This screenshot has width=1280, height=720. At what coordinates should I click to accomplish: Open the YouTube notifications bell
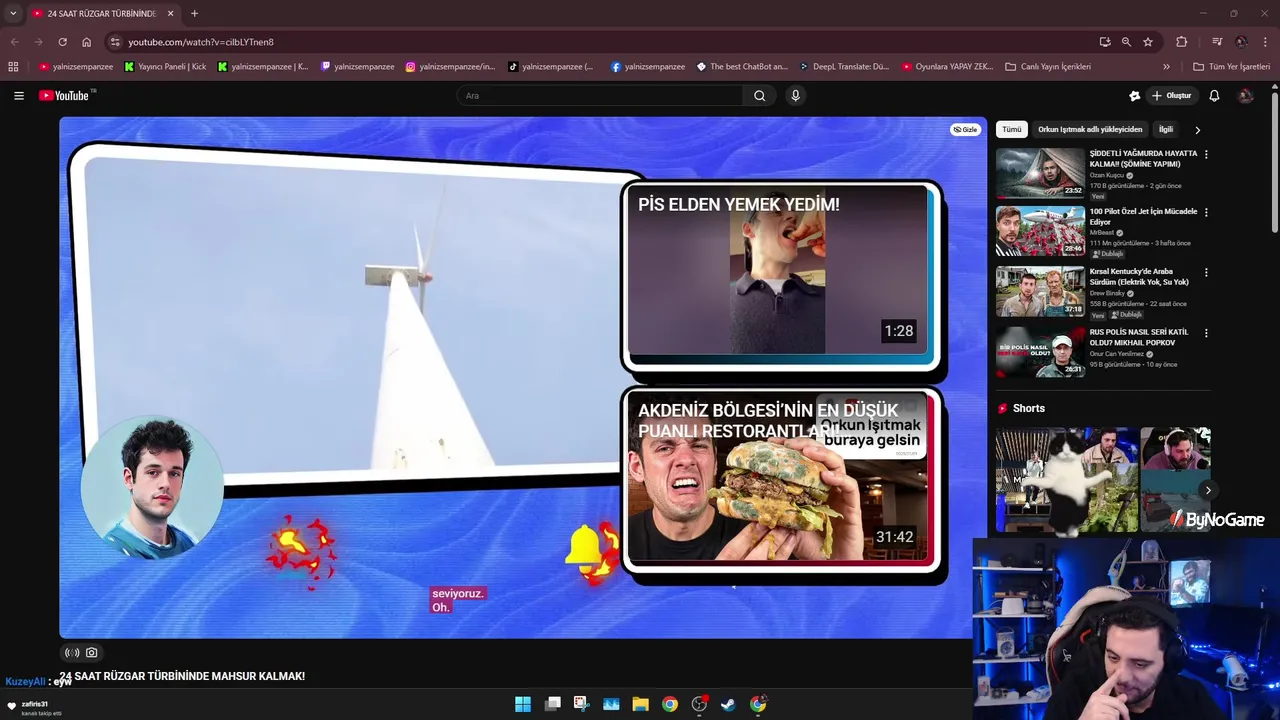(x=1214, y=96)
